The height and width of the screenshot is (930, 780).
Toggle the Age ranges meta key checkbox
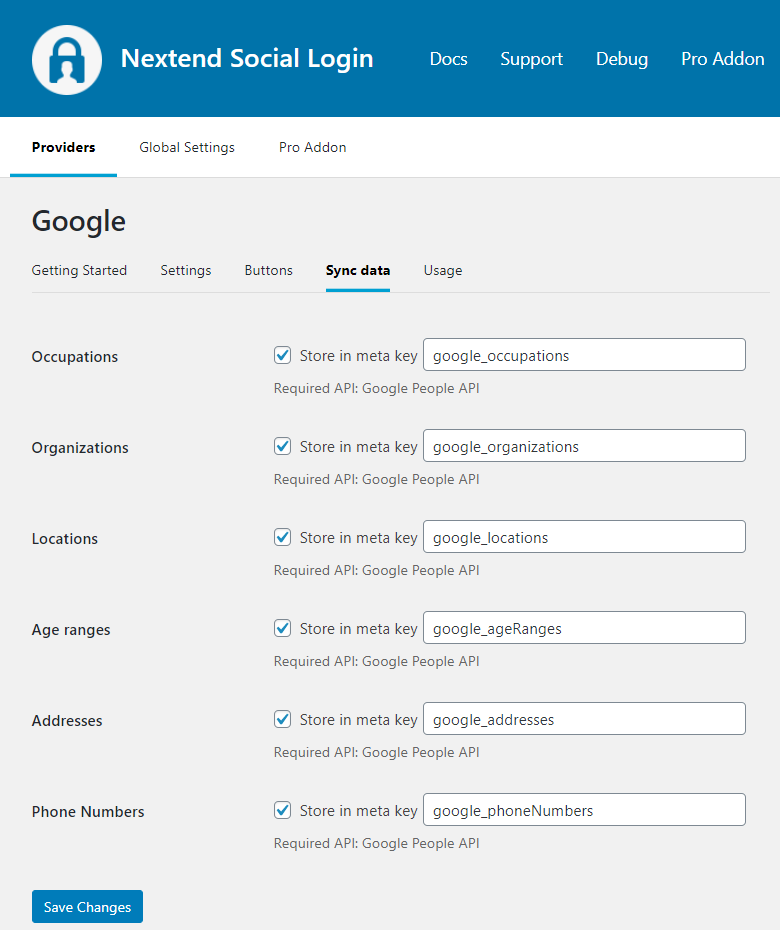tap(283, 628)
